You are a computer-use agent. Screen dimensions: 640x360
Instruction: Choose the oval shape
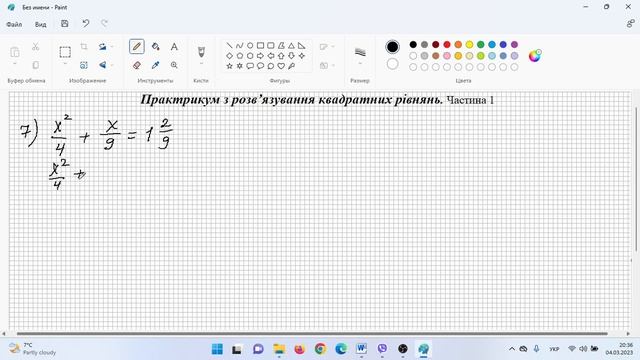[x=250, y=45]
